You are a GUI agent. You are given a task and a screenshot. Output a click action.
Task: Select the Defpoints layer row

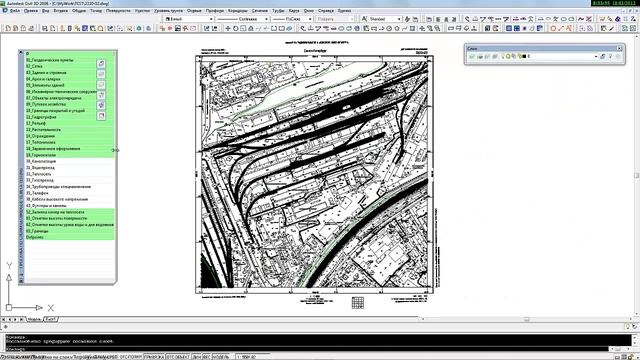70,237
